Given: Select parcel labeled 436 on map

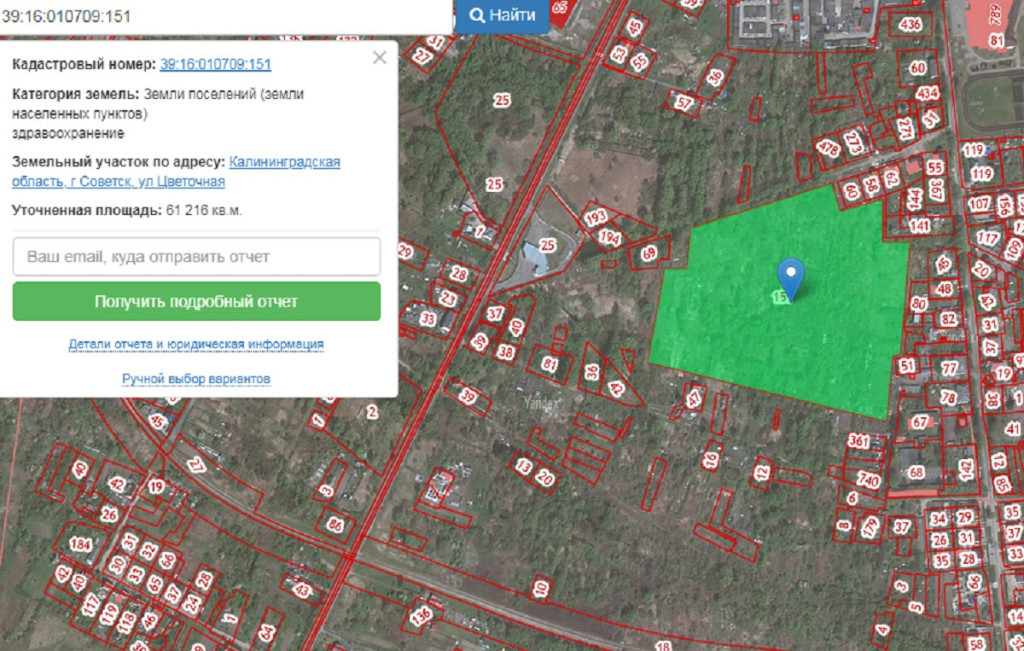Looking at the screenshot, I should (910, 25).
